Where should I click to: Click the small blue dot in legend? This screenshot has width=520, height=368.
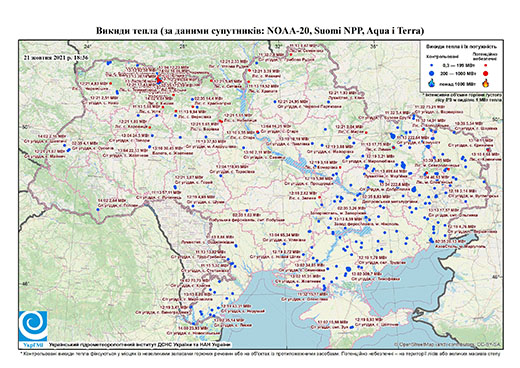coord(432,65)
